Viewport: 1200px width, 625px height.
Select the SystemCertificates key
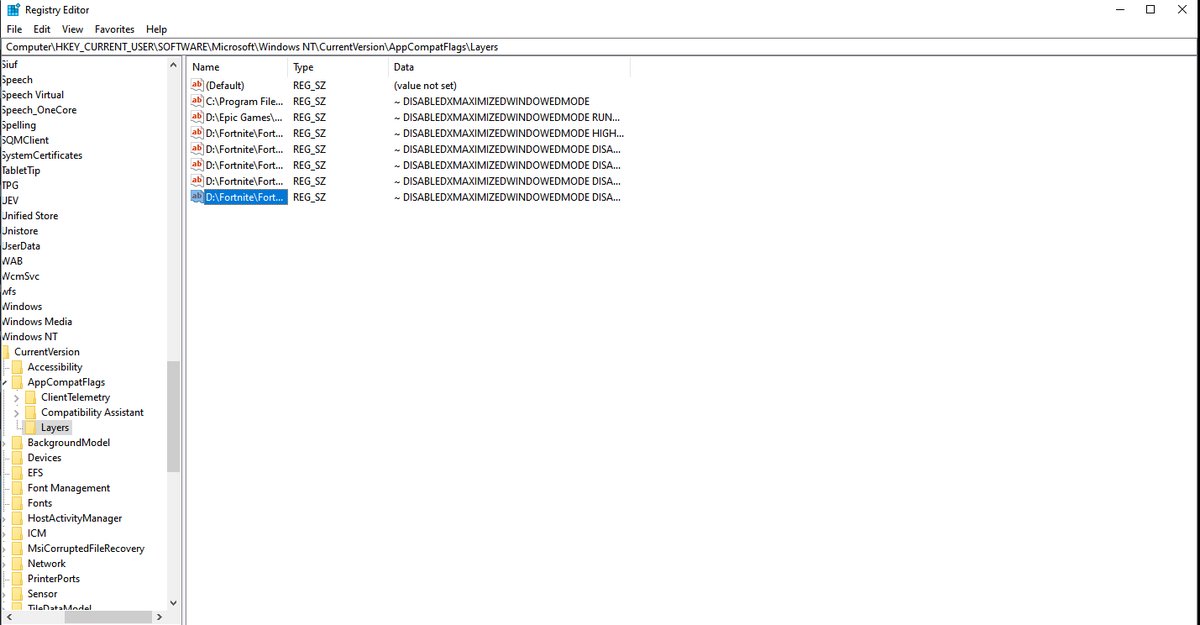point(42,155)
